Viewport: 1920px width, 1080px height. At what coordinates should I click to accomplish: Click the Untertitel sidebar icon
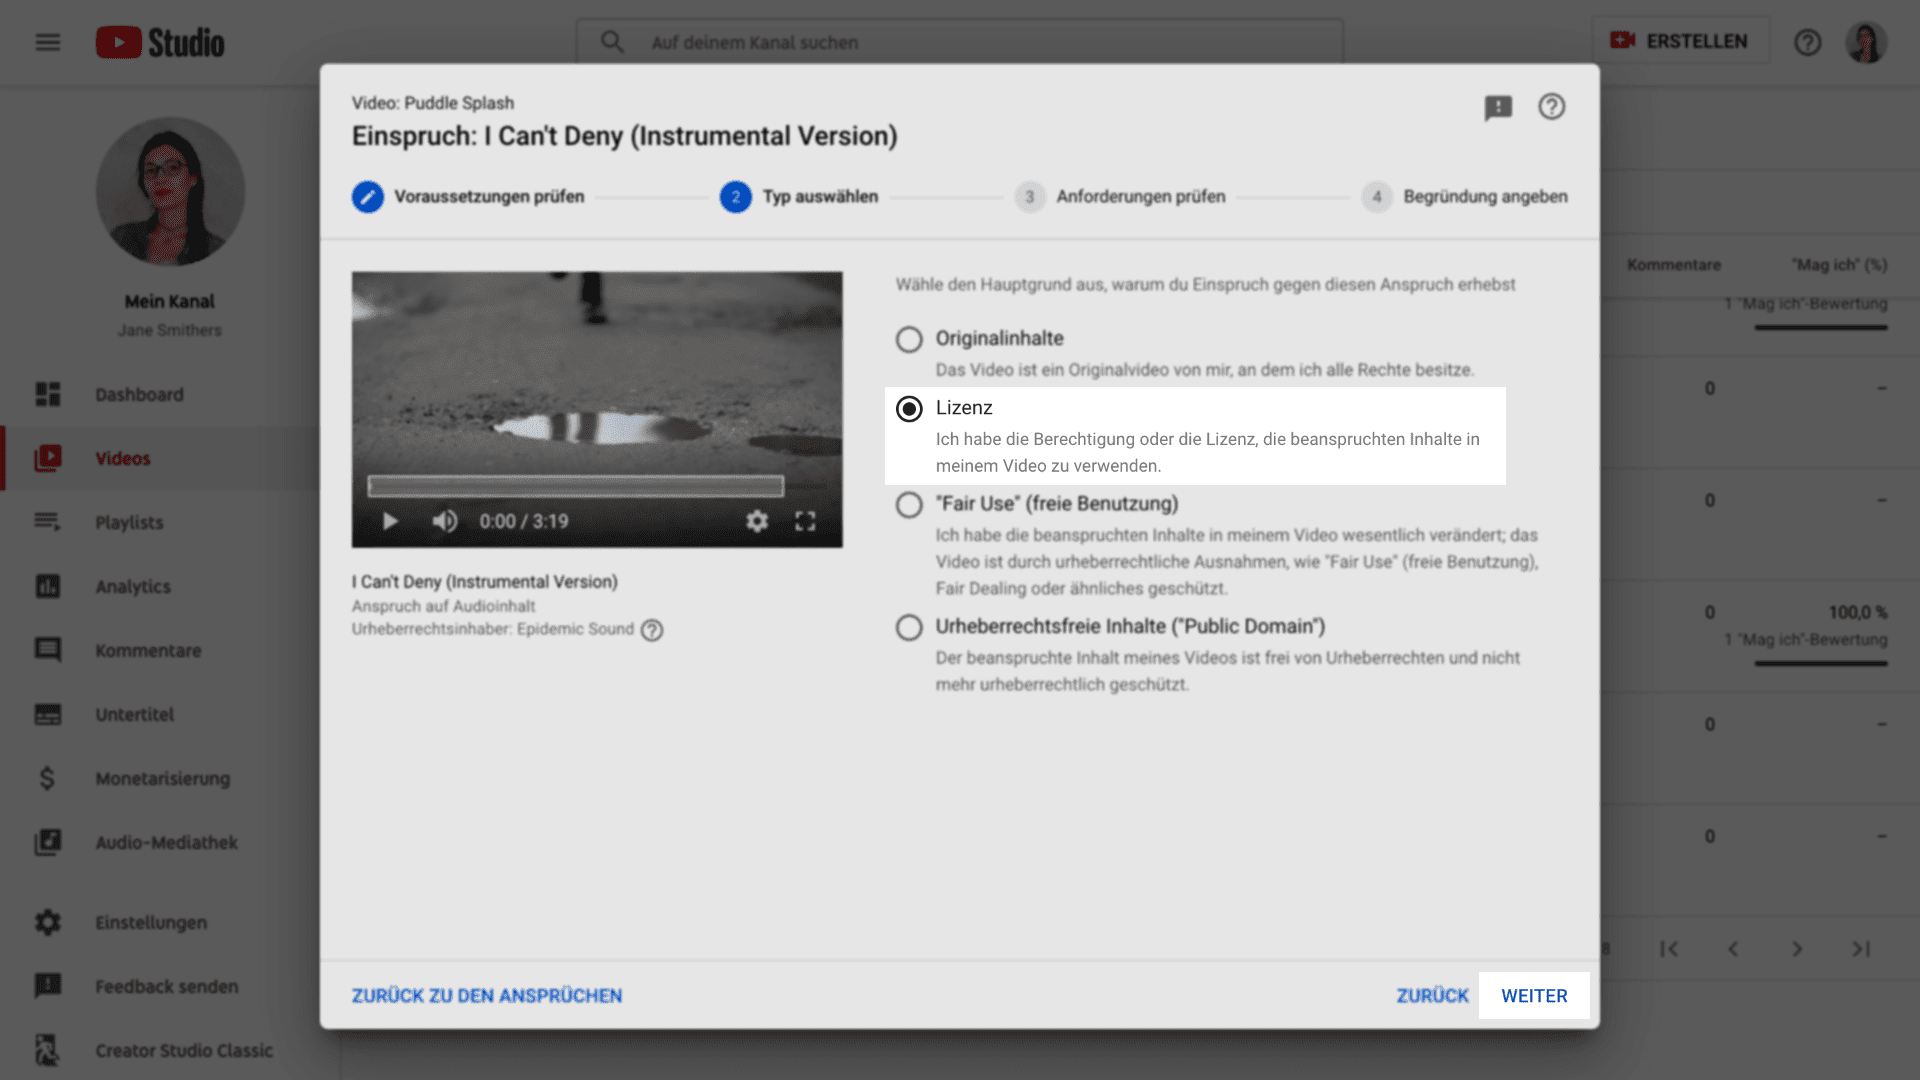point(48,714)
